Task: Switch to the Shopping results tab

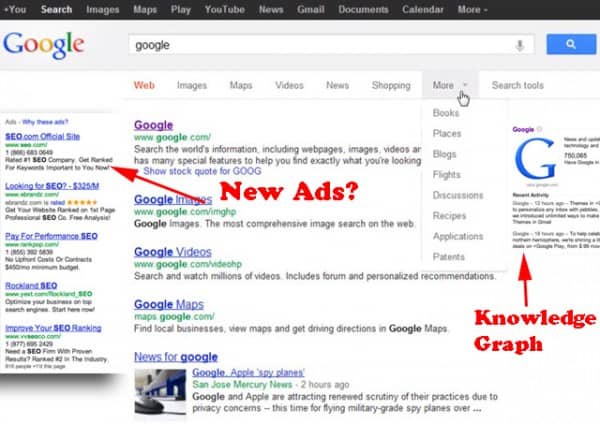Action: click(391, 85)
